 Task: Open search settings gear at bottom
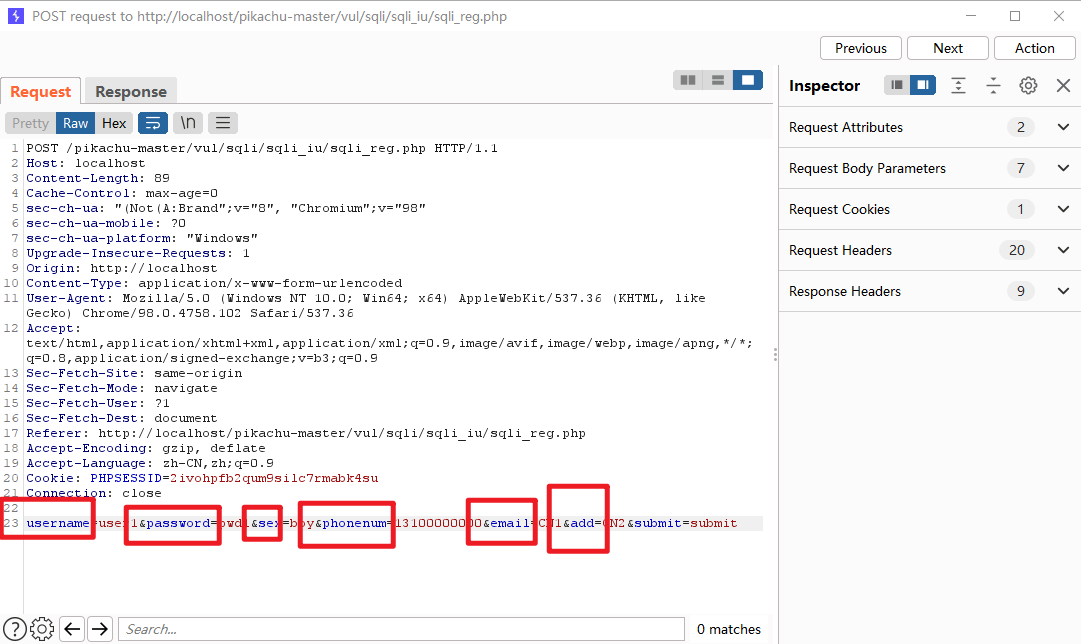pyautogui.click(x=42, y=629)
